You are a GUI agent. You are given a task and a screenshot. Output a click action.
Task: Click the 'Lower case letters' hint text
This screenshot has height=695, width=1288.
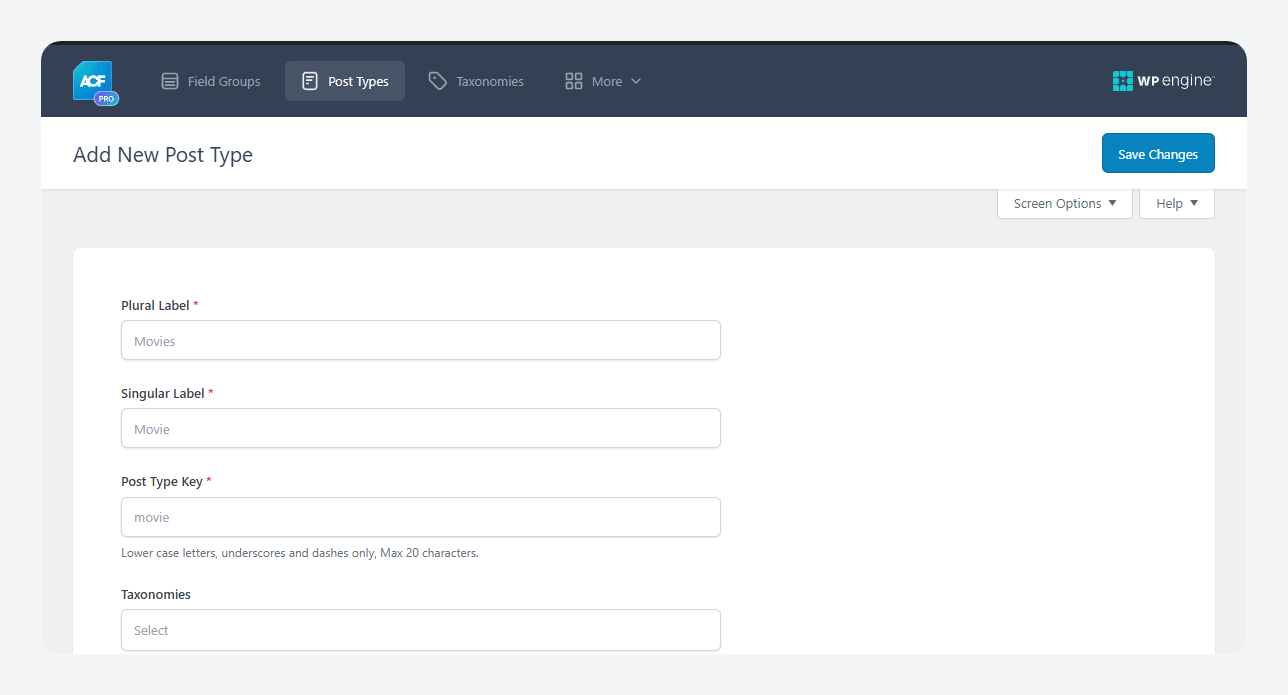coord(300,553)
